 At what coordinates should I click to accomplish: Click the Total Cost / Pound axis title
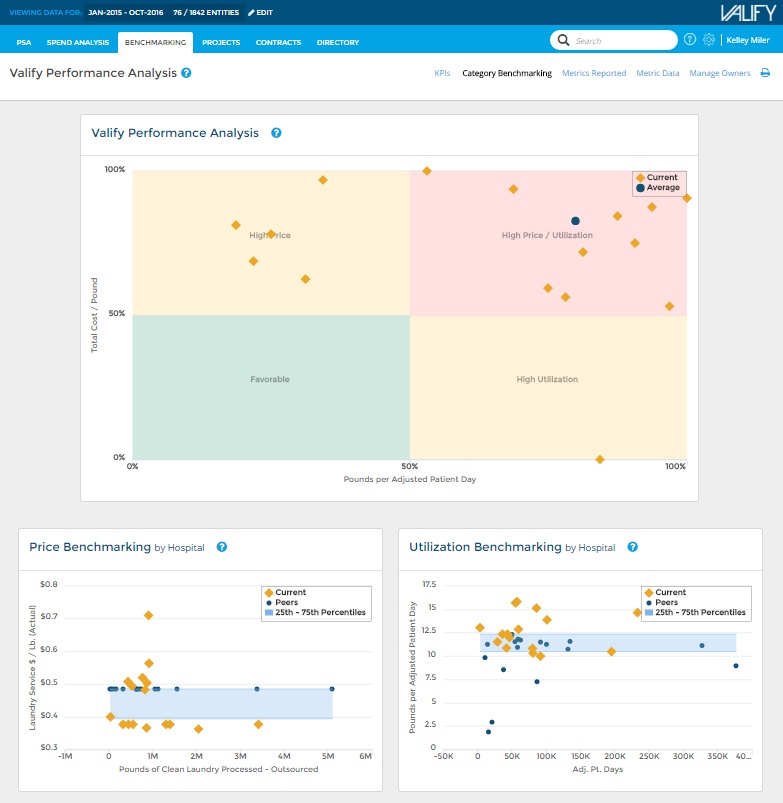[94, 315]
